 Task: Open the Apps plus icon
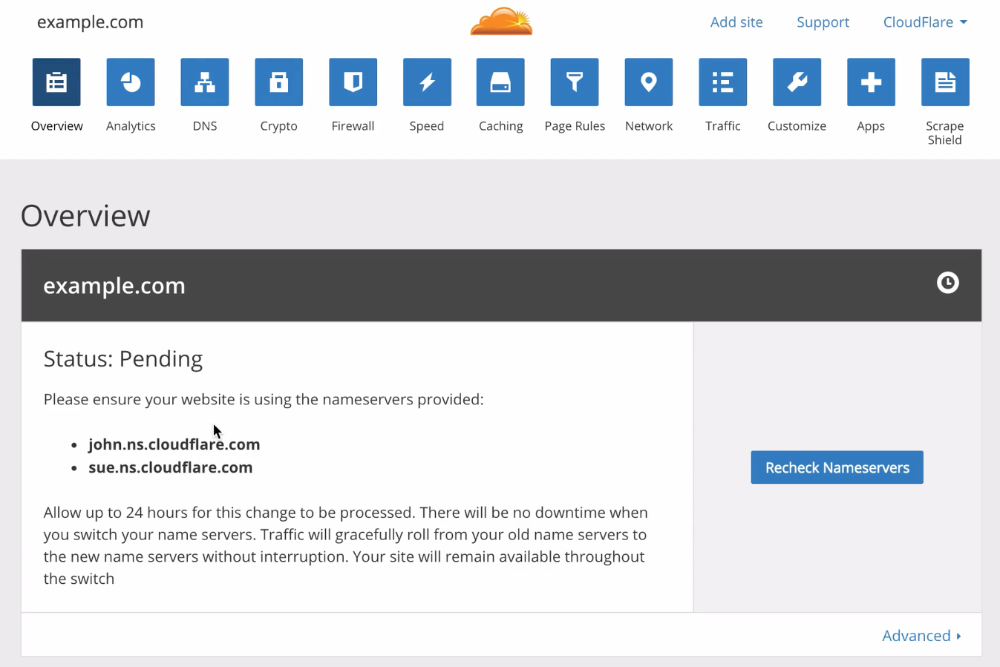pos(871,82)
